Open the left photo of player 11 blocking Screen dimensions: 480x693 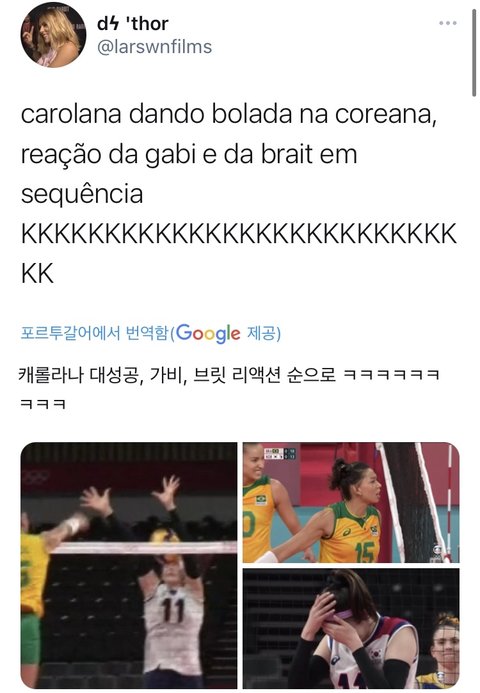point(129,565)
